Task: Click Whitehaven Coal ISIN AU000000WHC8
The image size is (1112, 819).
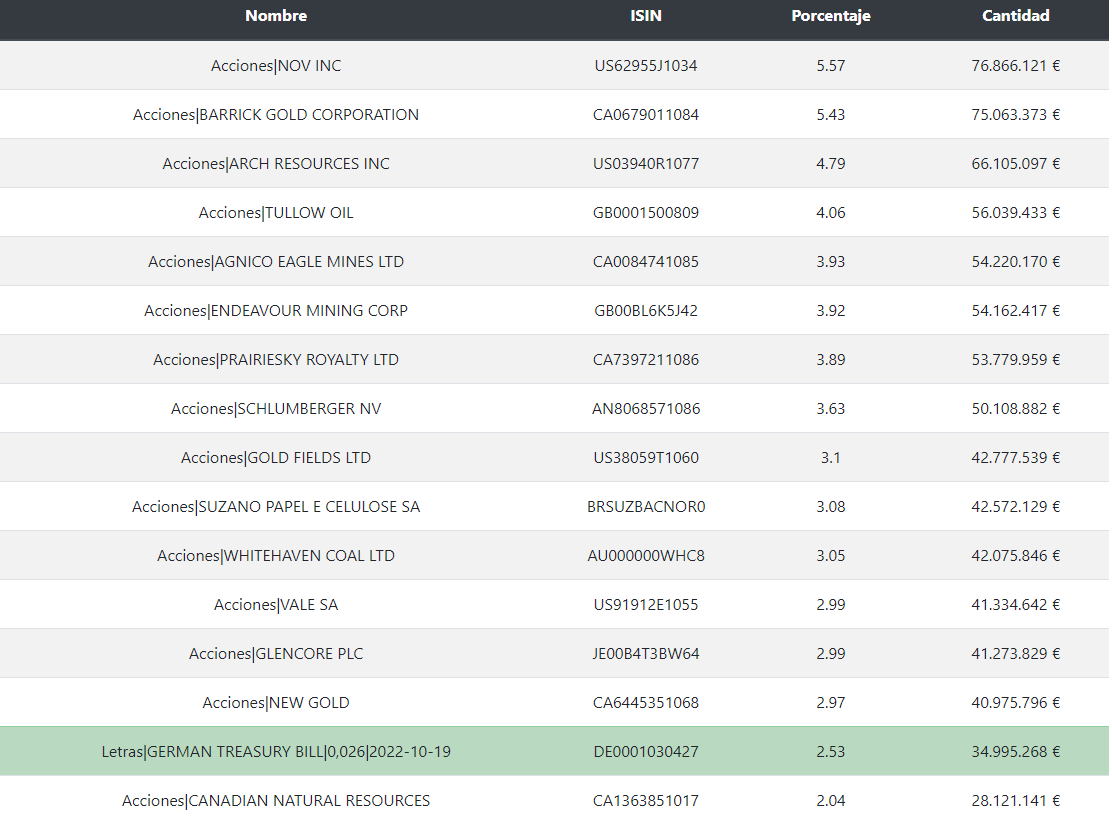Action: (x=646, y=556)
